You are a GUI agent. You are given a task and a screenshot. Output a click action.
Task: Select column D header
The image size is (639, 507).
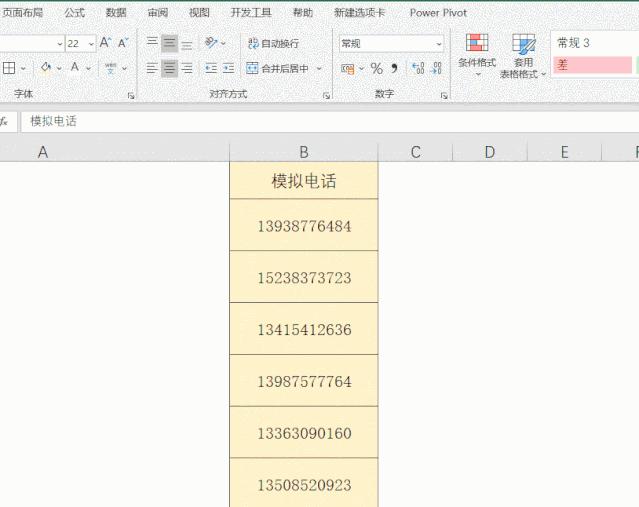click(490, 152)
